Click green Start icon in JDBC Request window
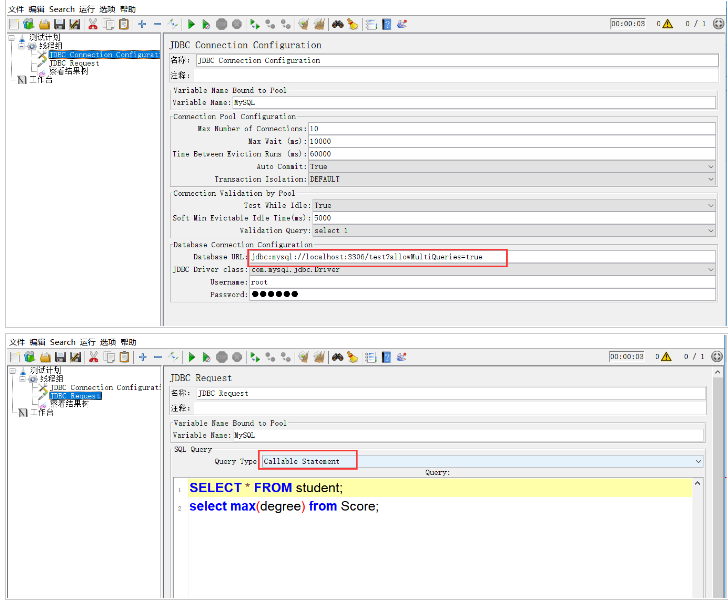The image size is (728, 603). pos(191,357)
